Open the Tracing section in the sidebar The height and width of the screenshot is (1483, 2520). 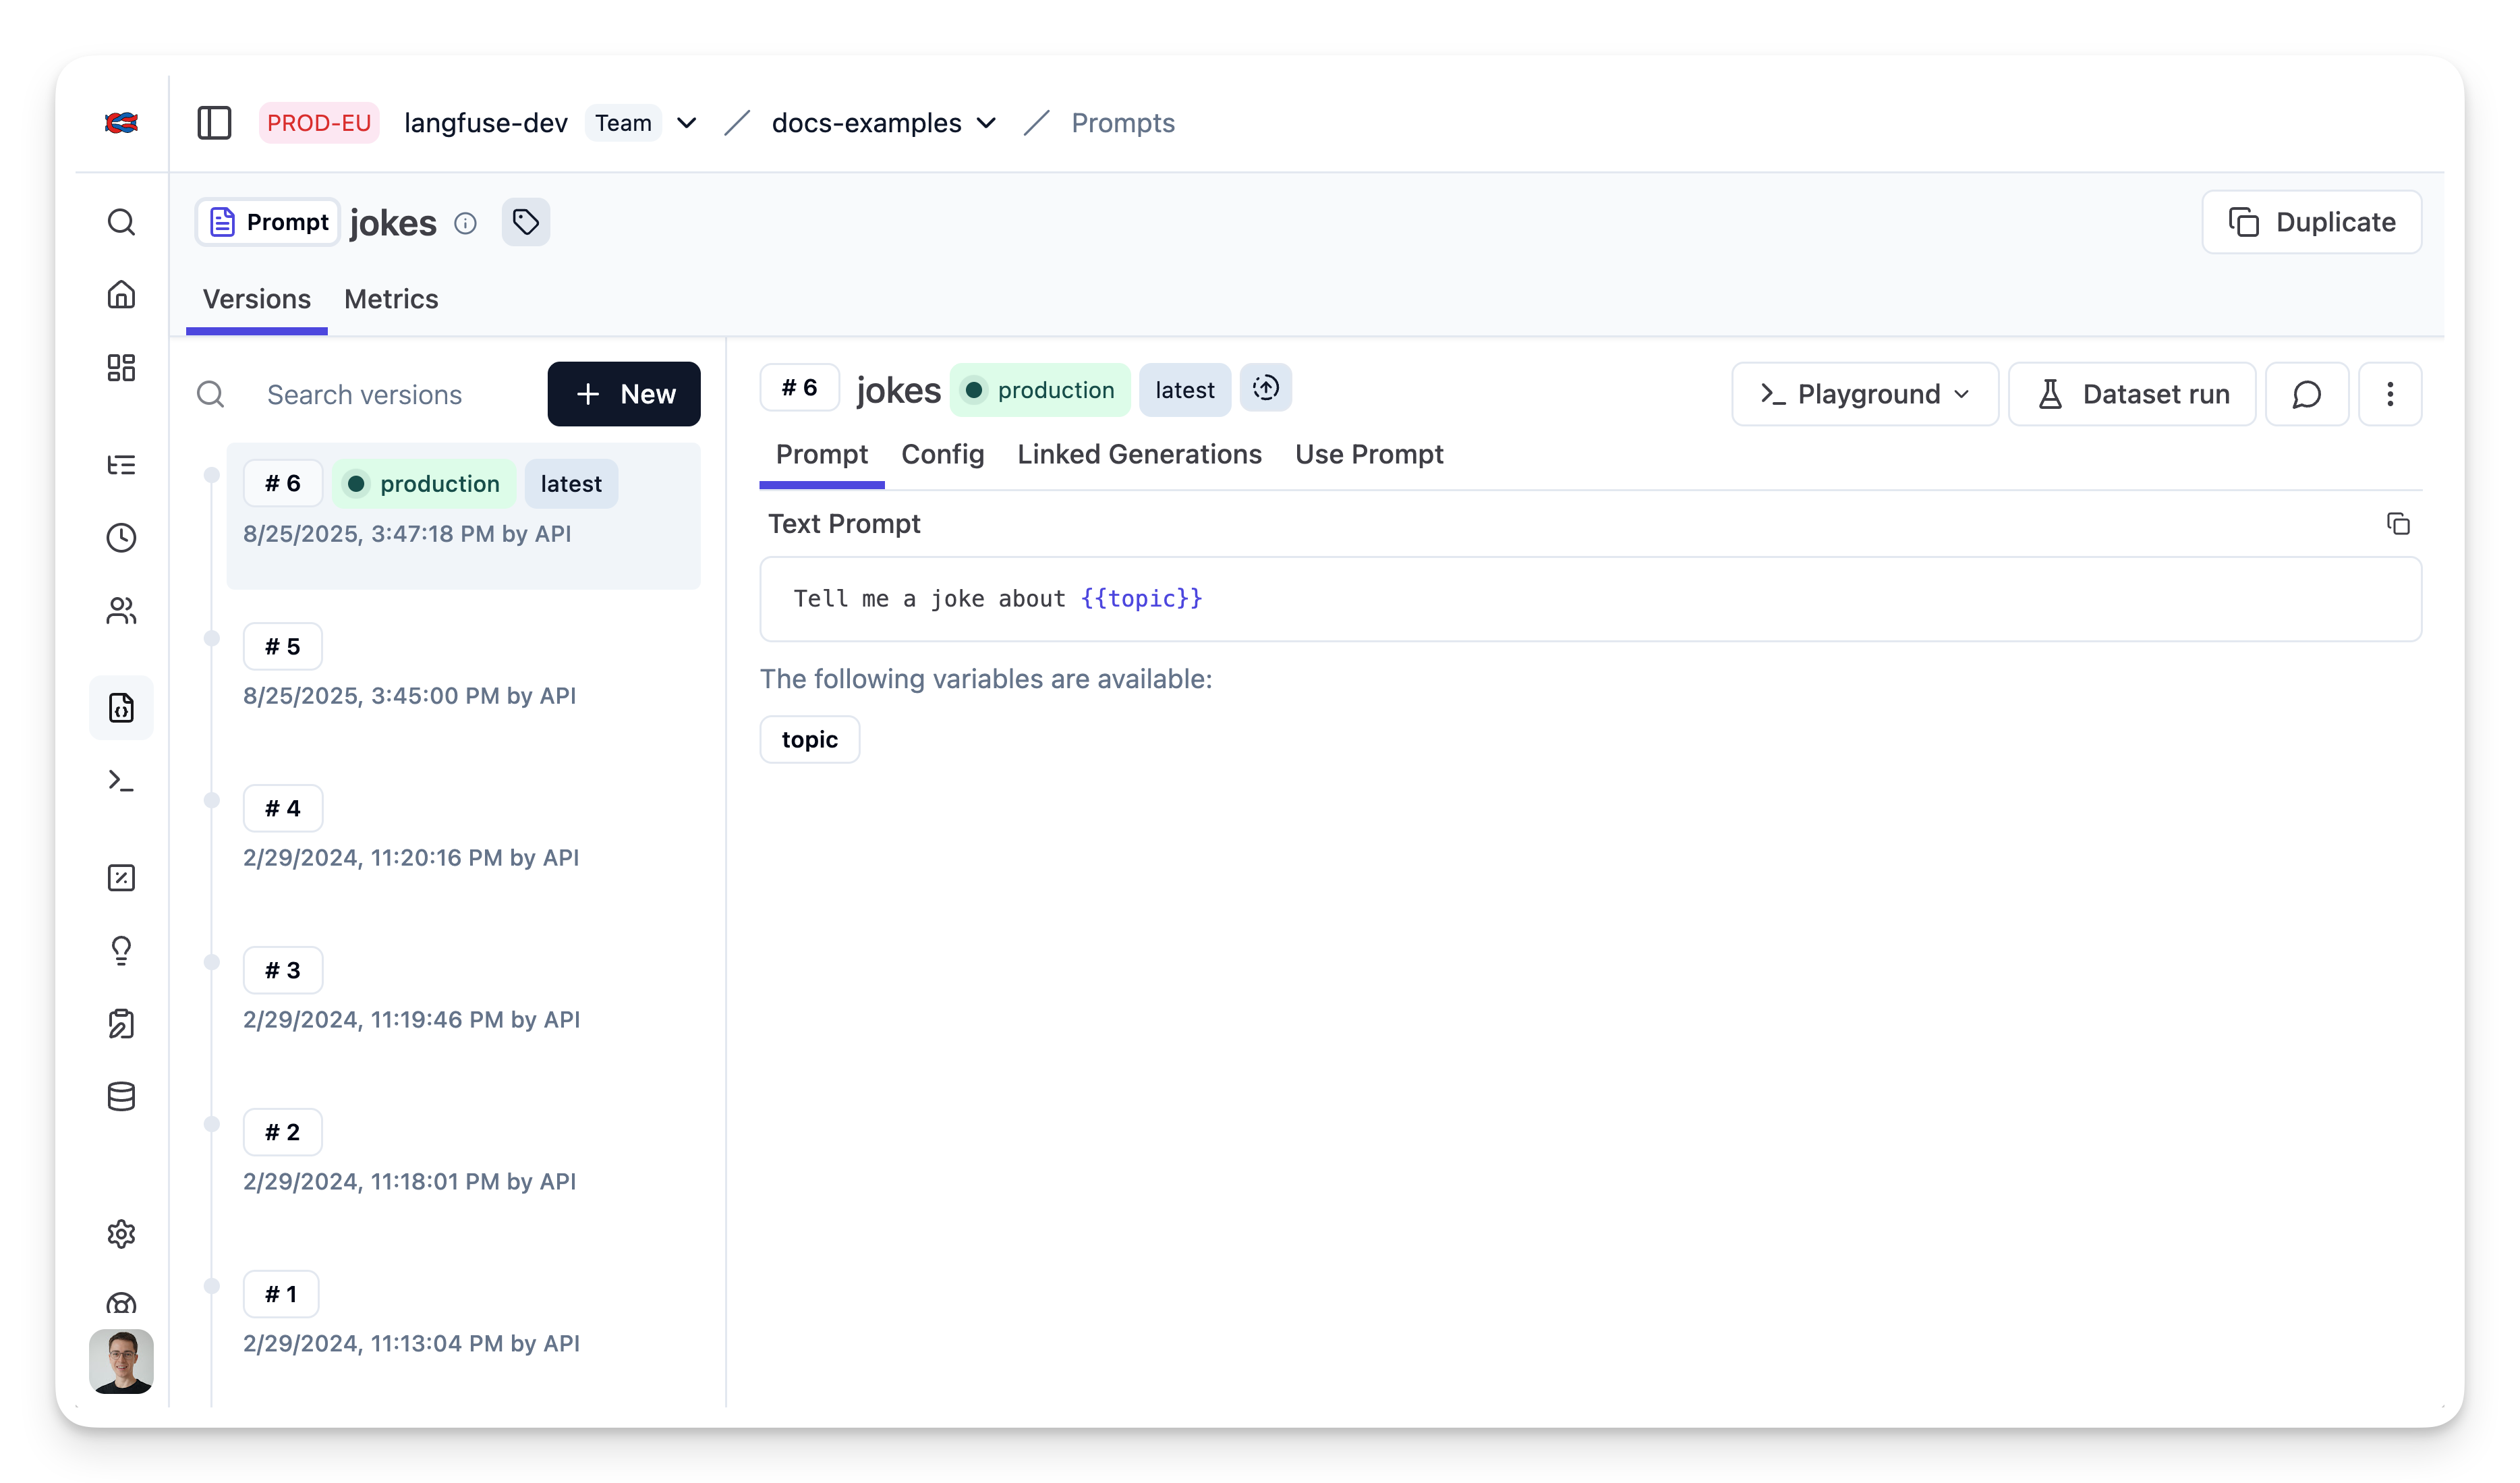tap(121, 465)
